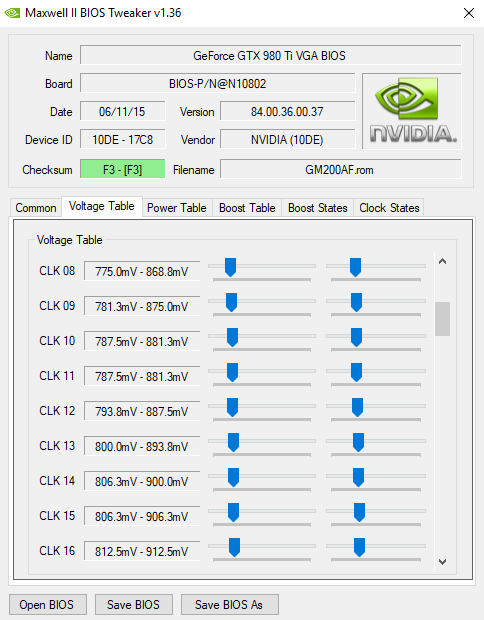
Task: Click CLK 15 minimum voltage slider
Action: pos(262,514)
